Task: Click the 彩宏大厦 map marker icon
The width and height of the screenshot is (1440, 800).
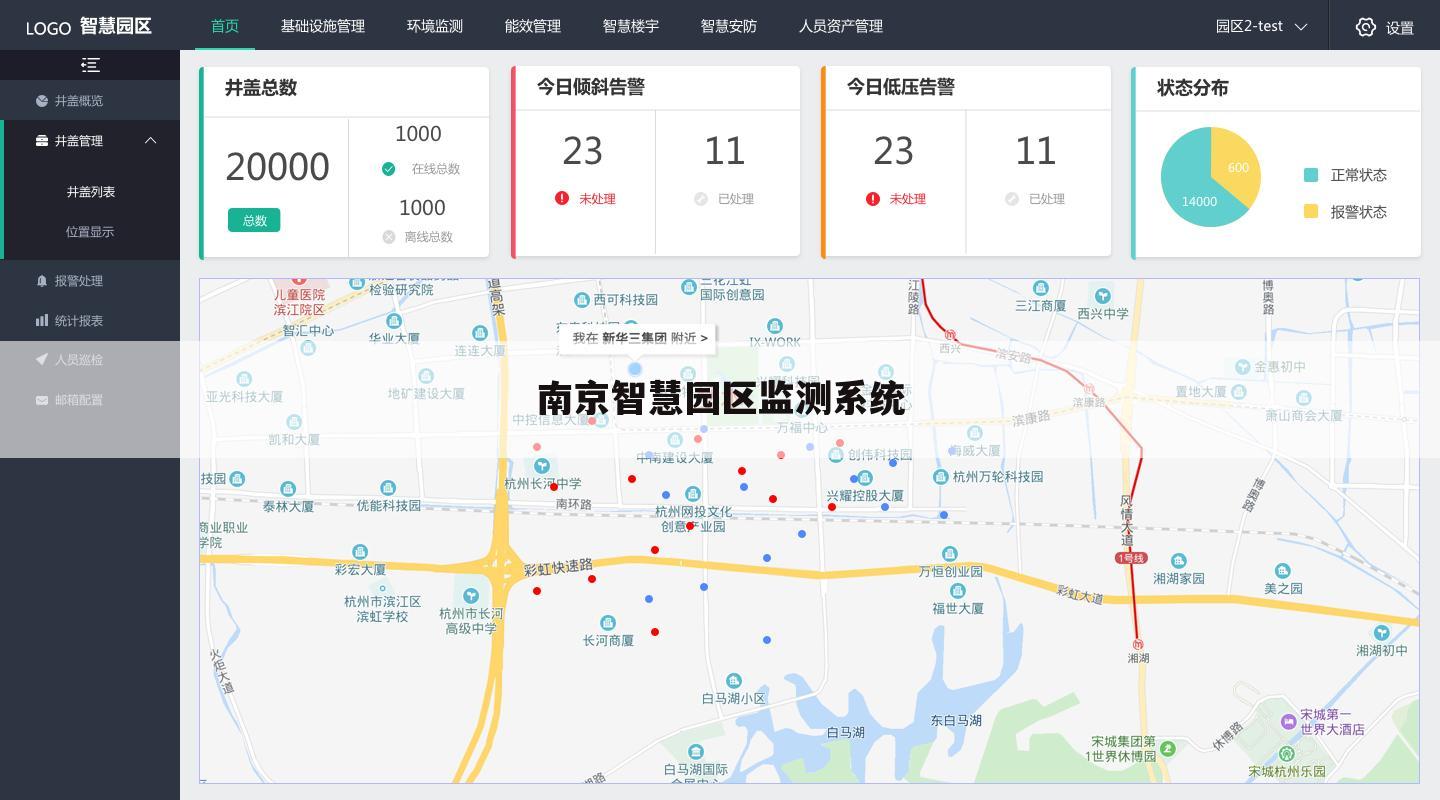Action: (x=360, y=552)
